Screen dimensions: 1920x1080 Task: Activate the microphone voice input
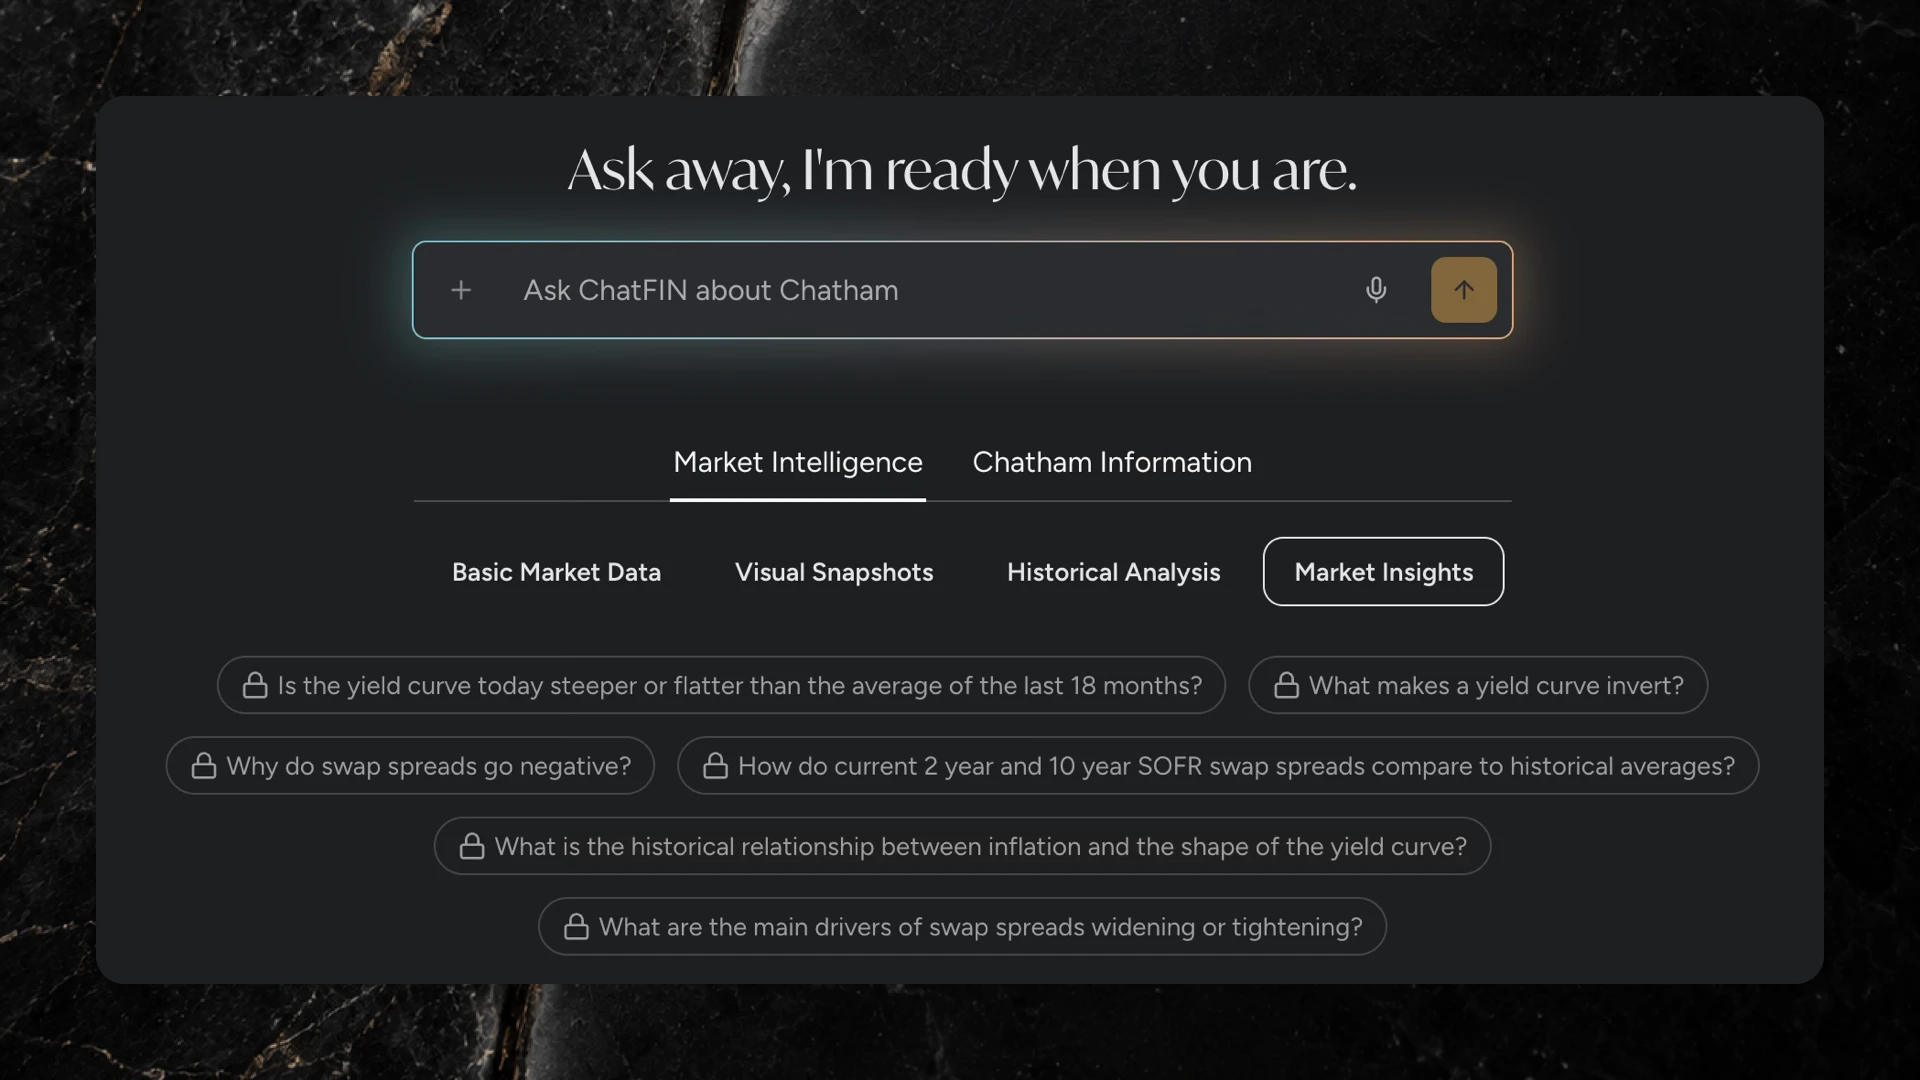tap(1376, 290)
